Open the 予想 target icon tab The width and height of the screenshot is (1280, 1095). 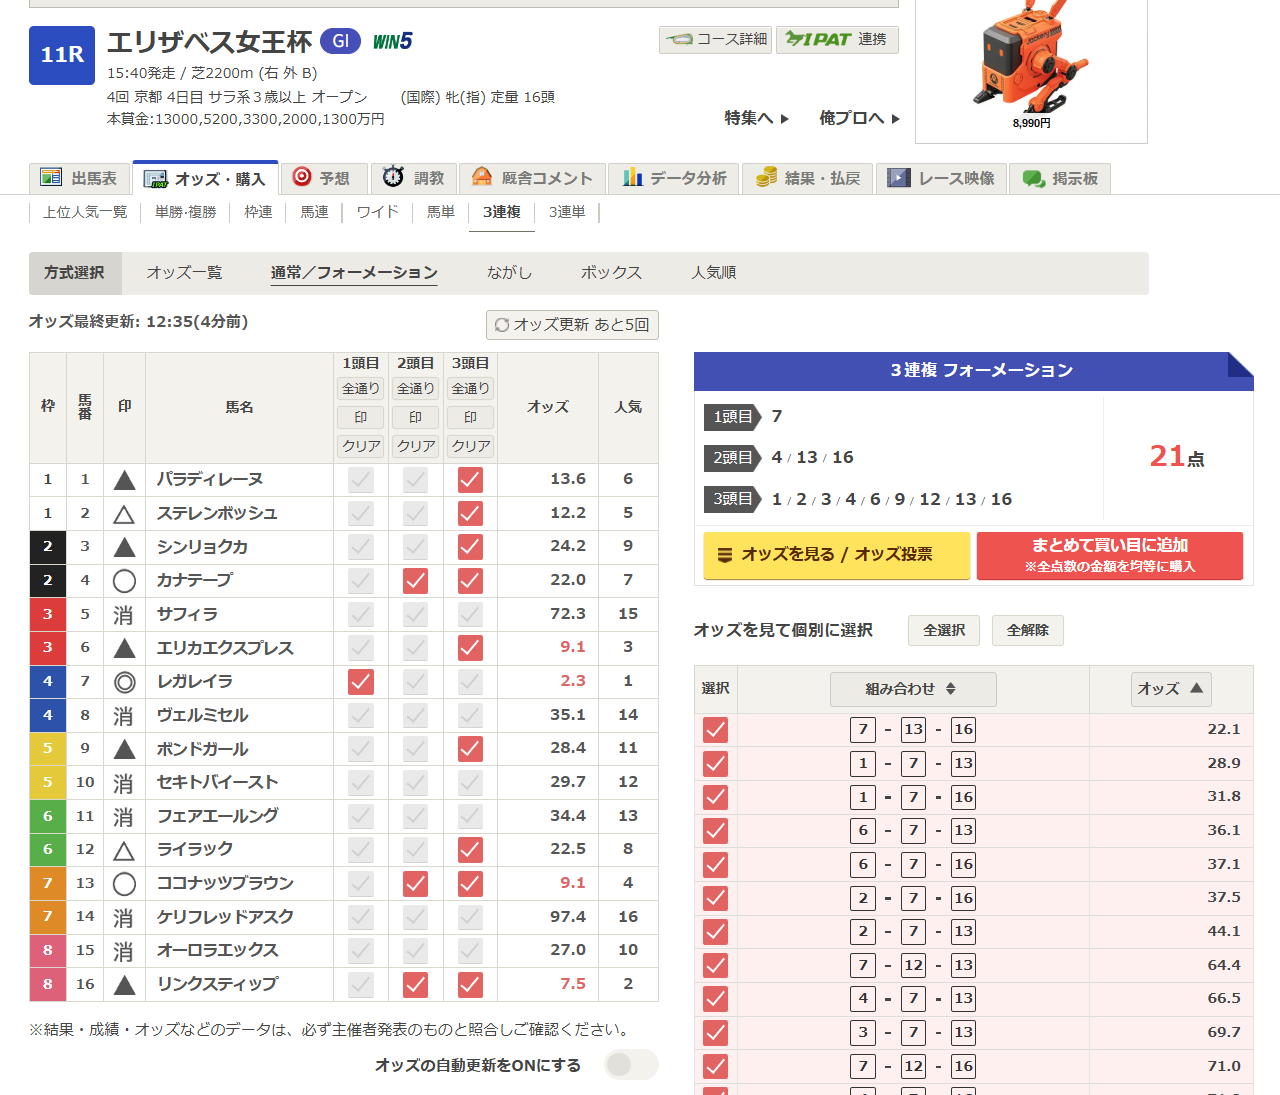[x=302, y=177]
